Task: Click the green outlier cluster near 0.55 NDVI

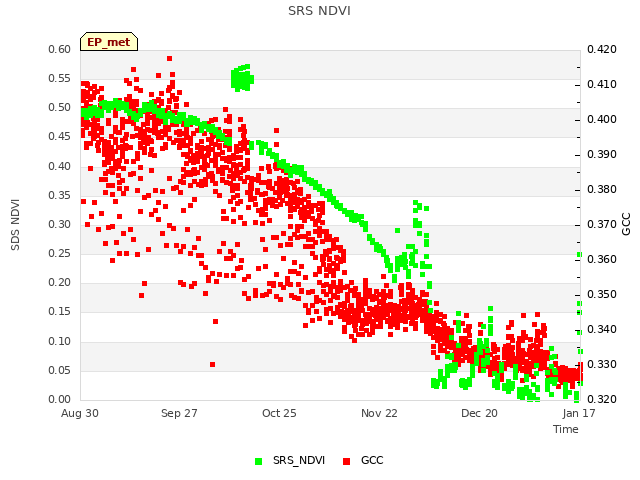Action: point(242,78)
